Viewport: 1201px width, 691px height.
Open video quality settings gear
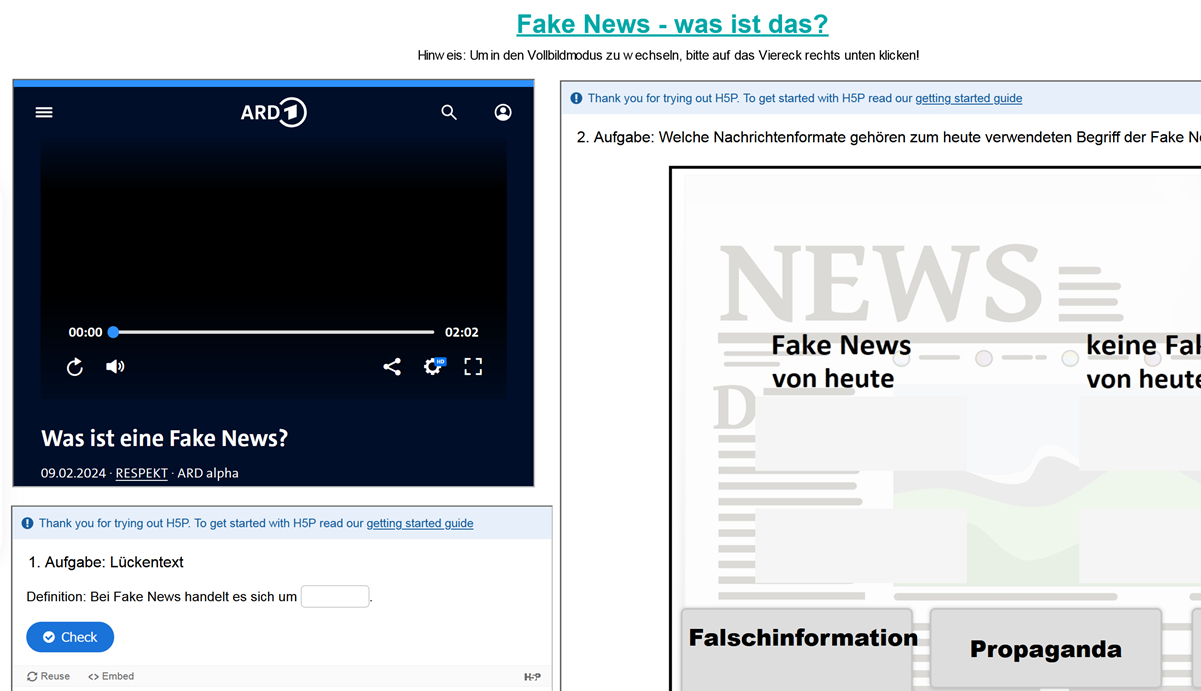[433, 367]
